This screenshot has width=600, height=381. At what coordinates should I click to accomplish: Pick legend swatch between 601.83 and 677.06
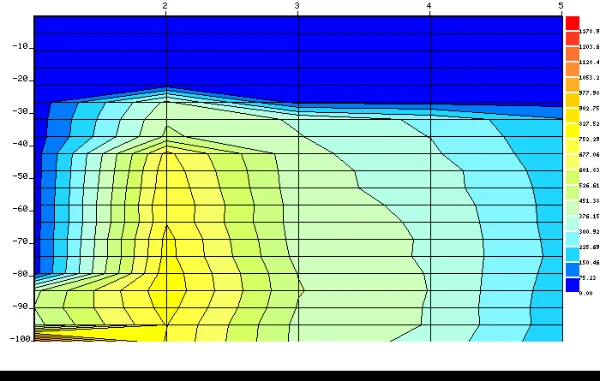click(x=572, y=162)
